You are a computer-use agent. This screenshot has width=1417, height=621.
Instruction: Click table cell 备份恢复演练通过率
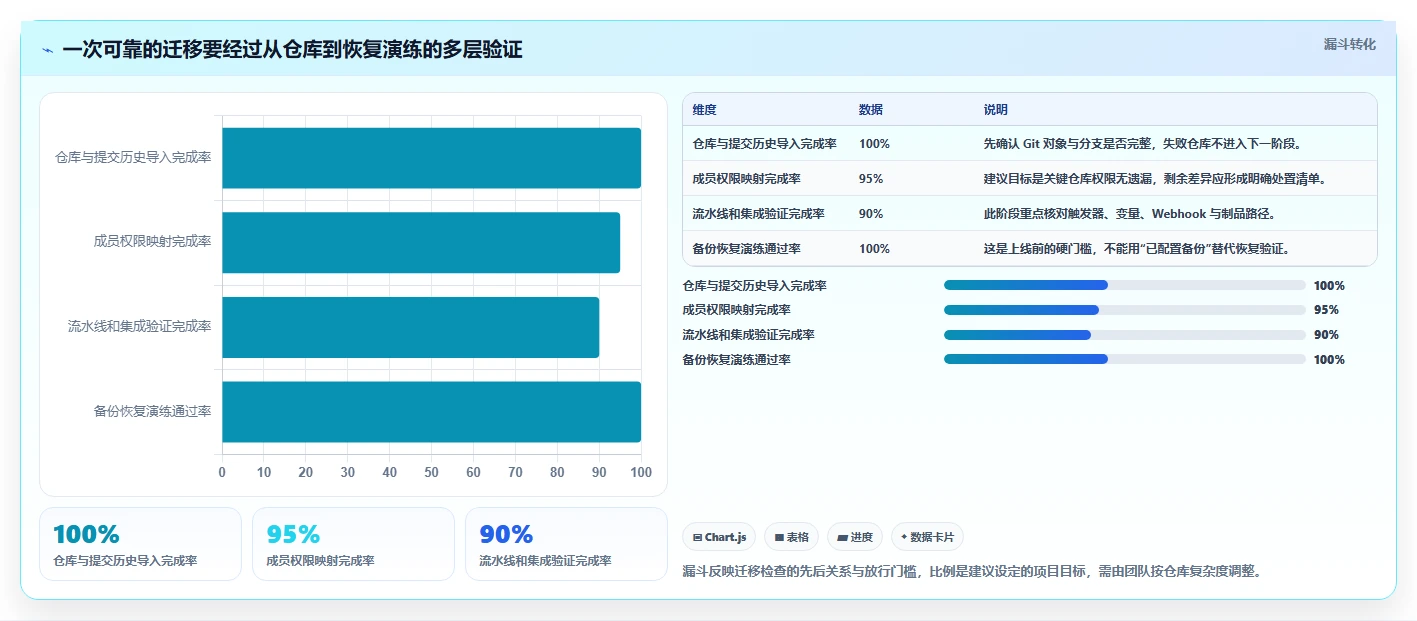tap(746, 249)
